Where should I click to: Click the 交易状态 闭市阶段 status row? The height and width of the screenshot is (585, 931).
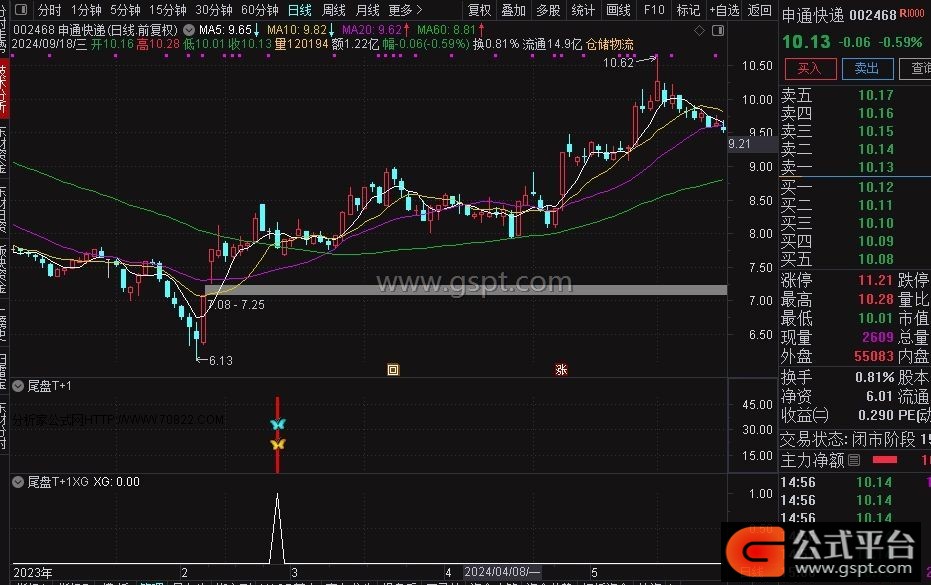855,439
